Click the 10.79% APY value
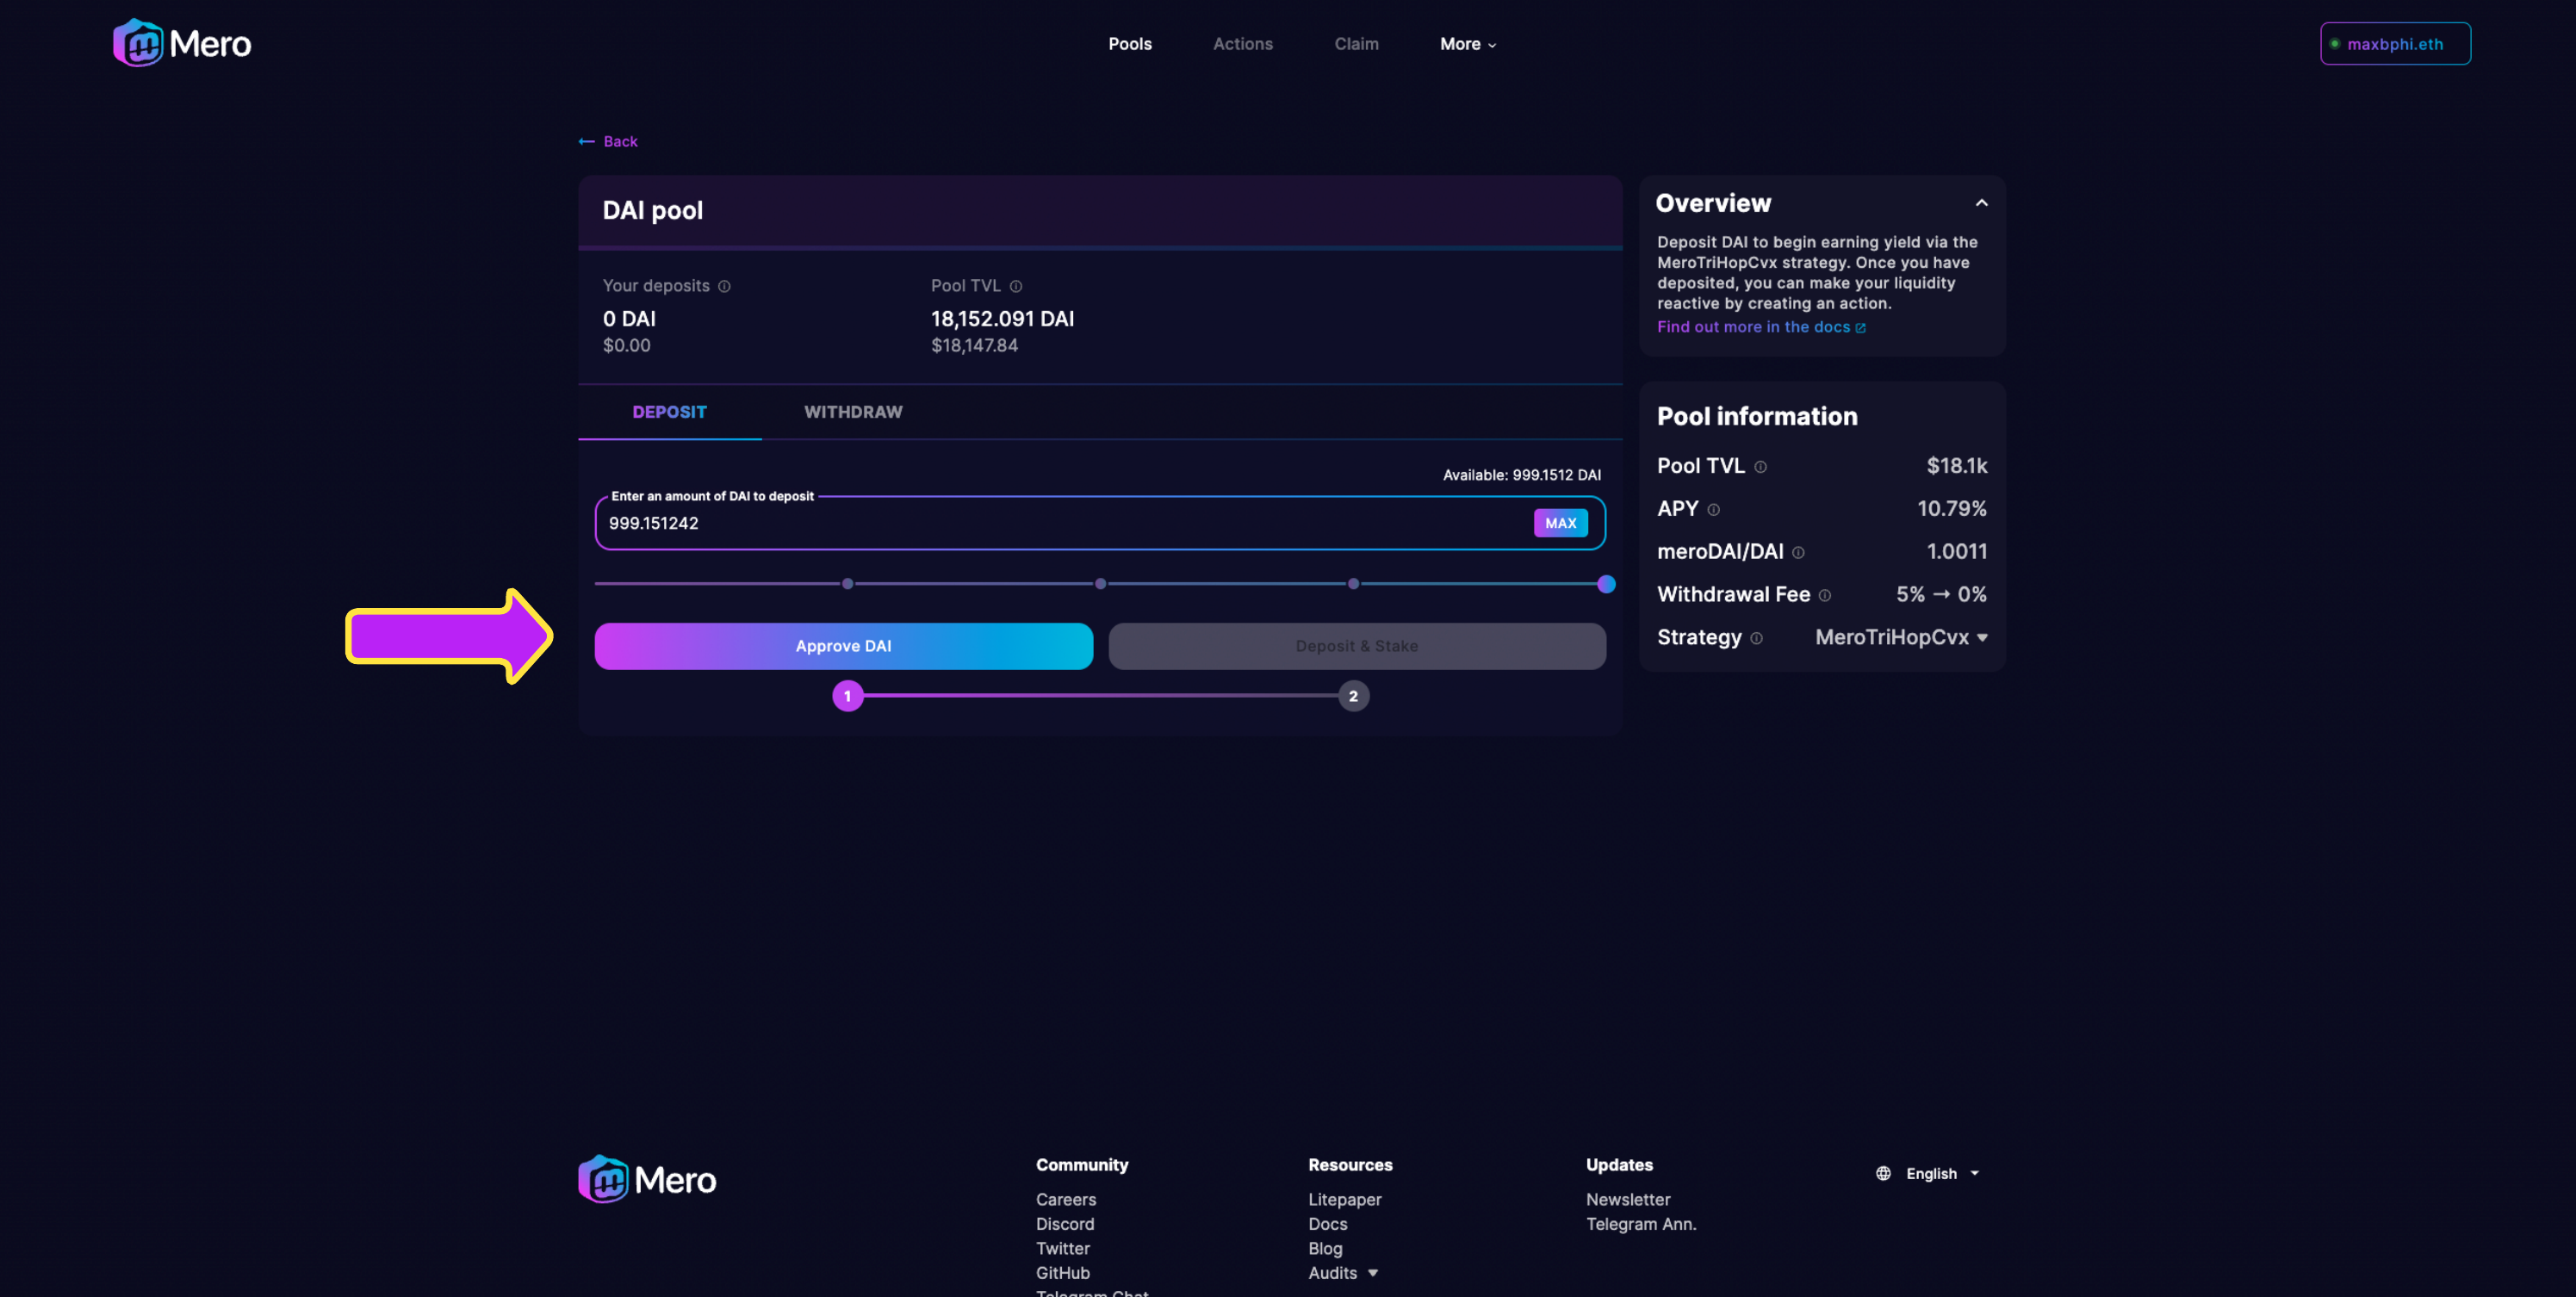The width and height of the screenshot is (2576, 1297). pos(1951,509)
